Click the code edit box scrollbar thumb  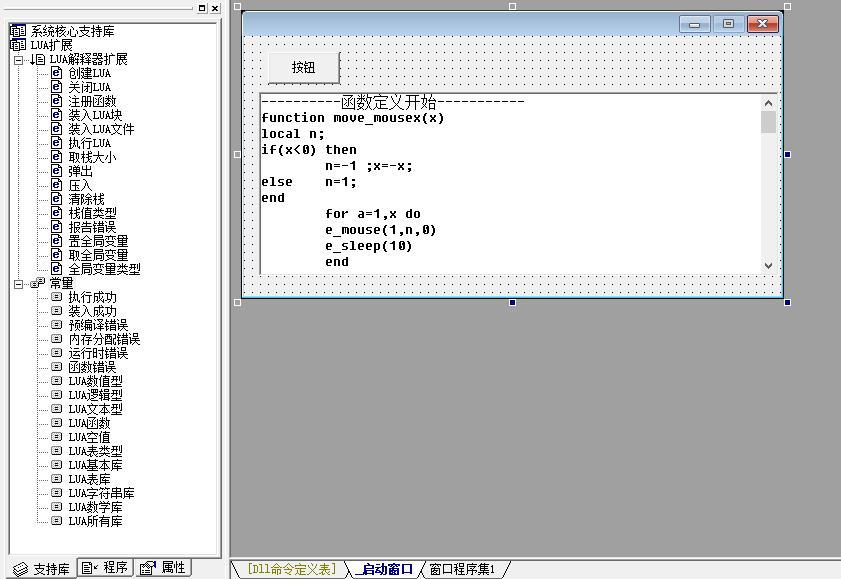click(x=768, y=122)
